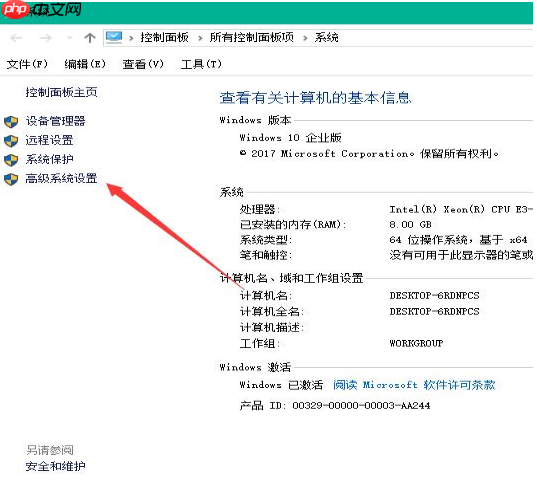Click shield icon beside 设备管理器

[x=11, y=122]
